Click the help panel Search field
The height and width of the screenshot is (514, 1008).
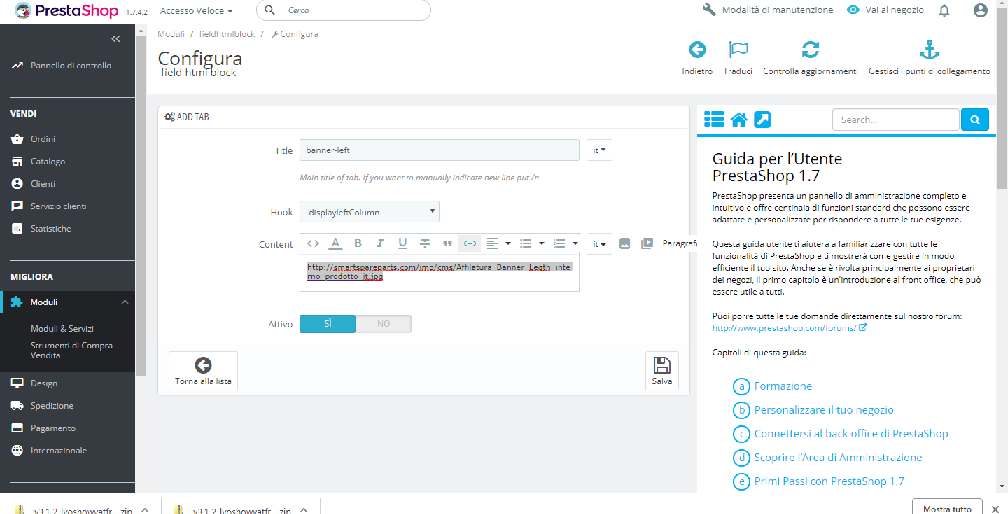pos(896,120)
